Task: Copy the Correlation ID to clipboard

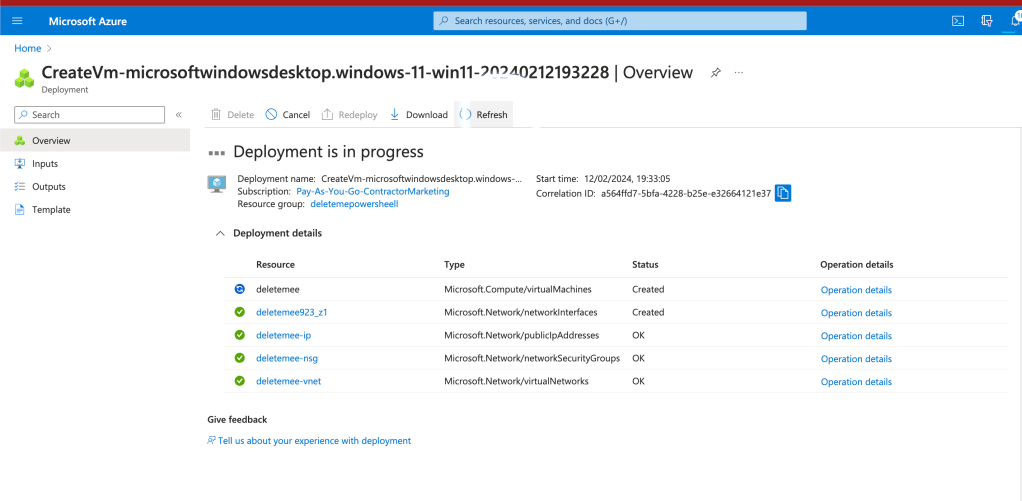Action: (783, 193)
